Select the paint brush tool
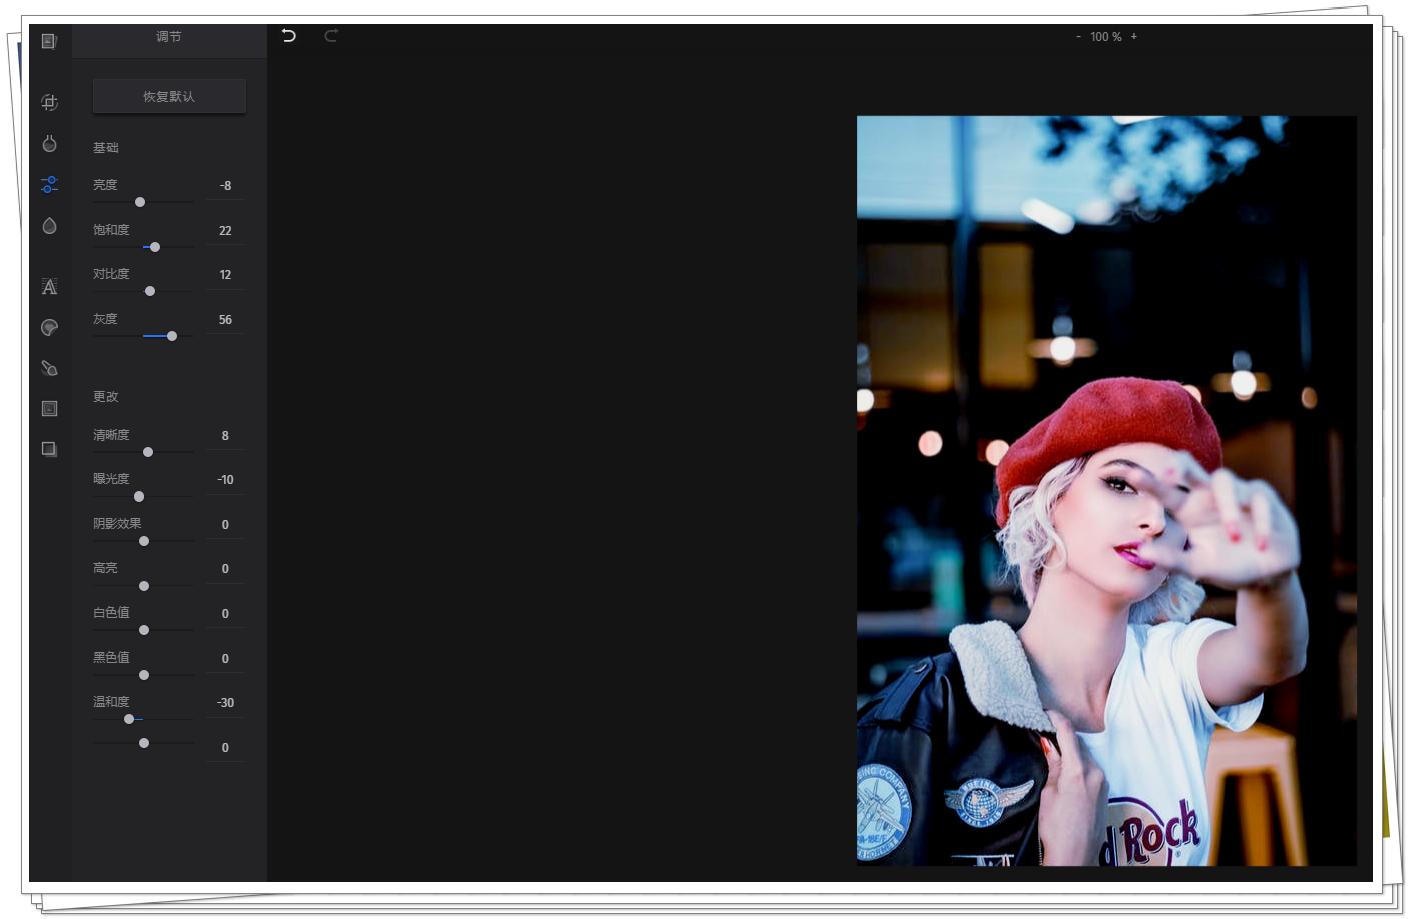This screenshot has width=1414, height=919. coord(49,368)
